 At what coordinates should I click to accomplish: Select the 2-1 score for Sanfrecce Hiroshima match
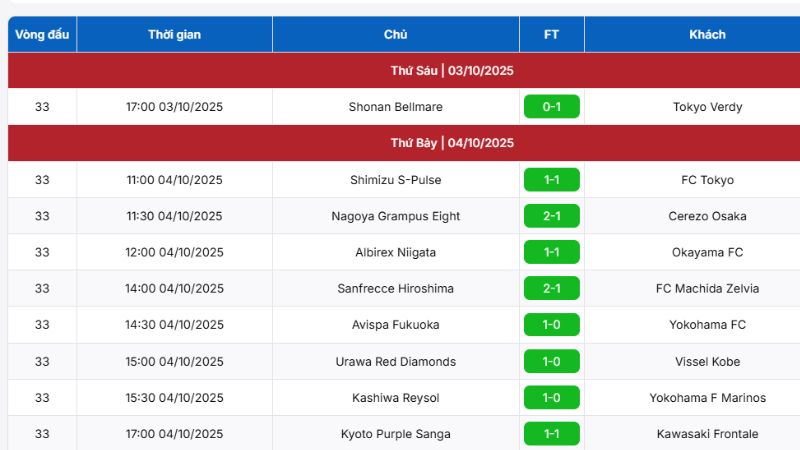pos(551,288)
